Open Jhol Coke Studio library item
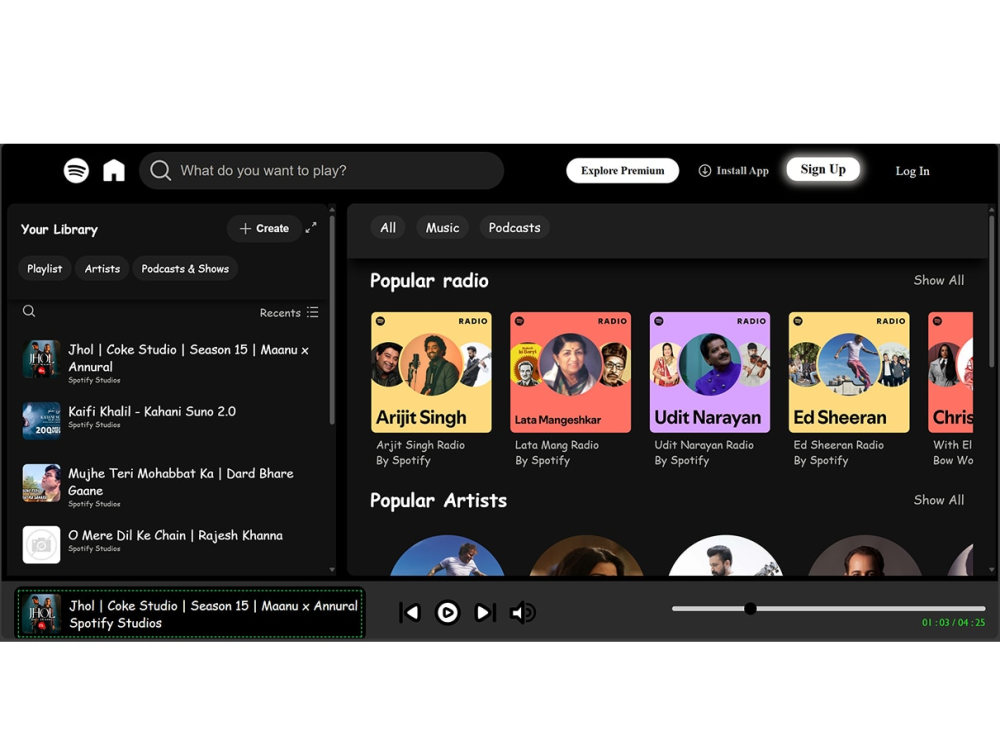The height and width of the screenshot is (750, 1000). click(x=169, y=360)
